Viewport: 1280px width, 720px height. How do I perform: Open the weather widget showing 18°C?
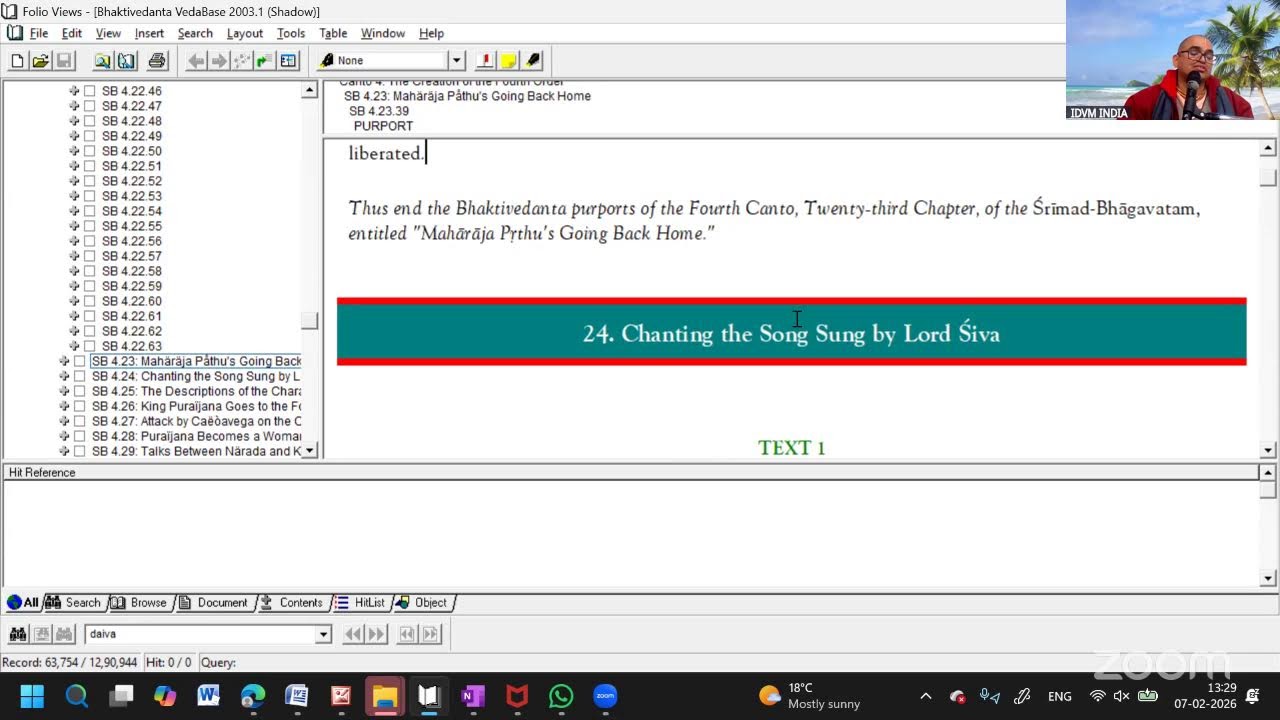coord(810,696)
